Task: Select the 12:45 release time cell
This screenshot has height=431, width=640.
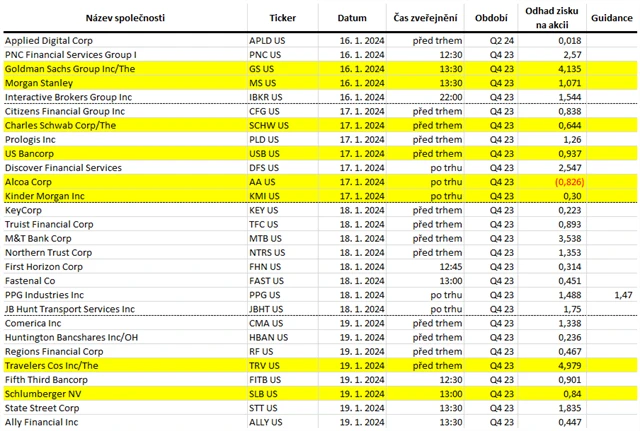Action: point(450,267)
